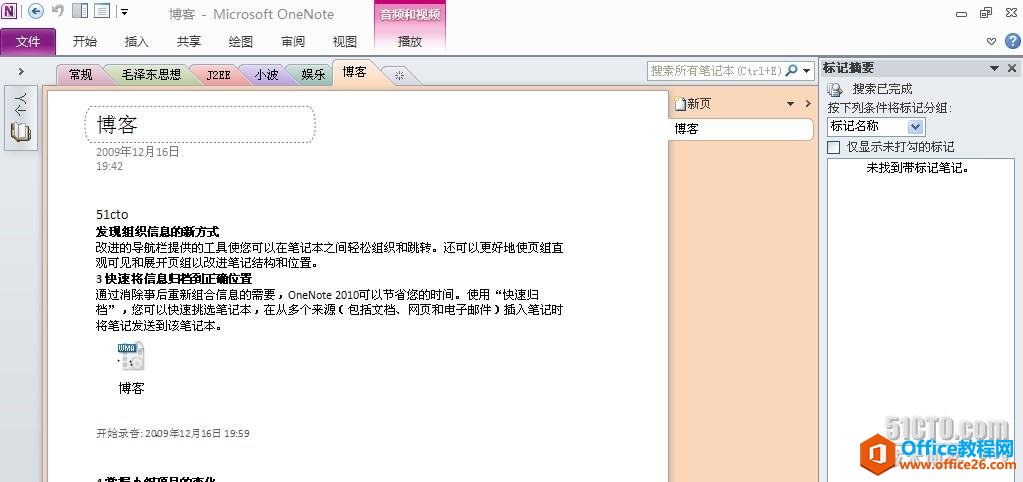1023x482 pixels.
Task: Click the search all notebooks input field
Action: click(x=716, y=70)
